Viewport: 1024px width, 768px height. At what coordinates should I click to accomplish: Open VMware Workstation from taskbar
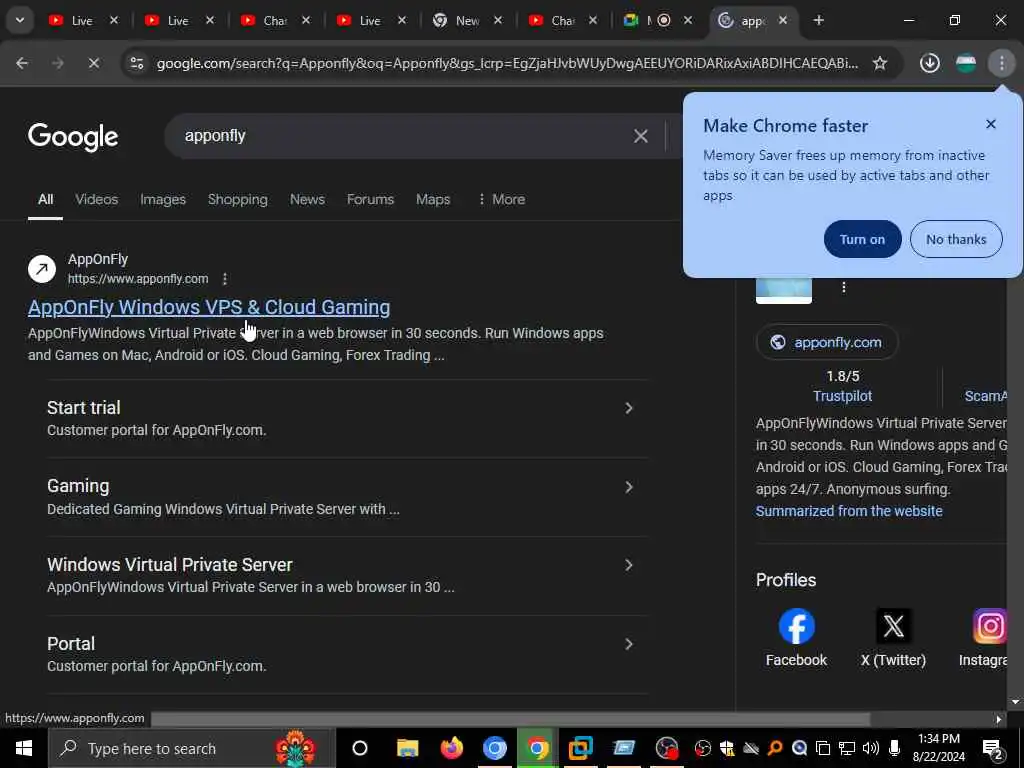pos(581,748)
